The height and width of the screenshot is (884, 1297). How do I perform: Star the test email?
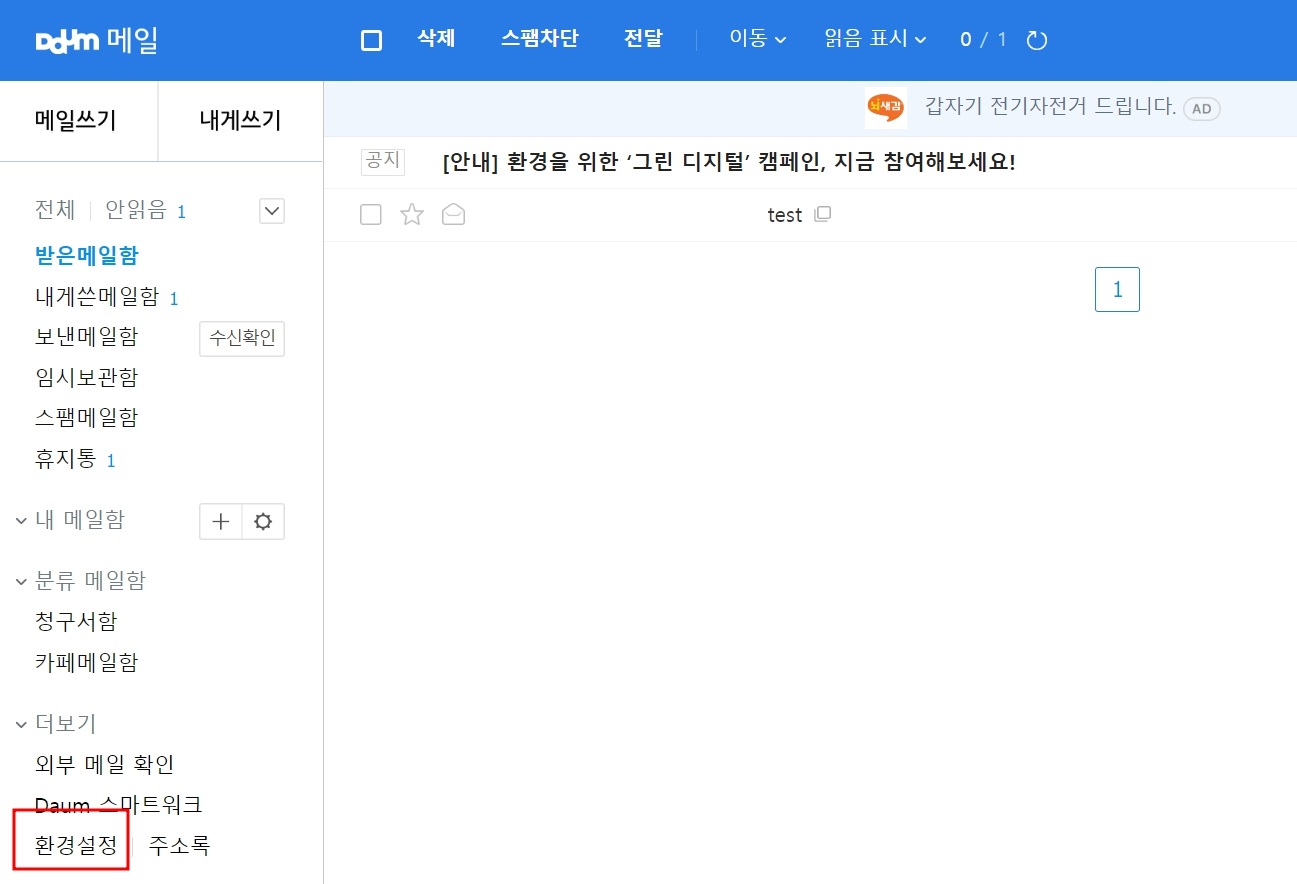point(411,214)
